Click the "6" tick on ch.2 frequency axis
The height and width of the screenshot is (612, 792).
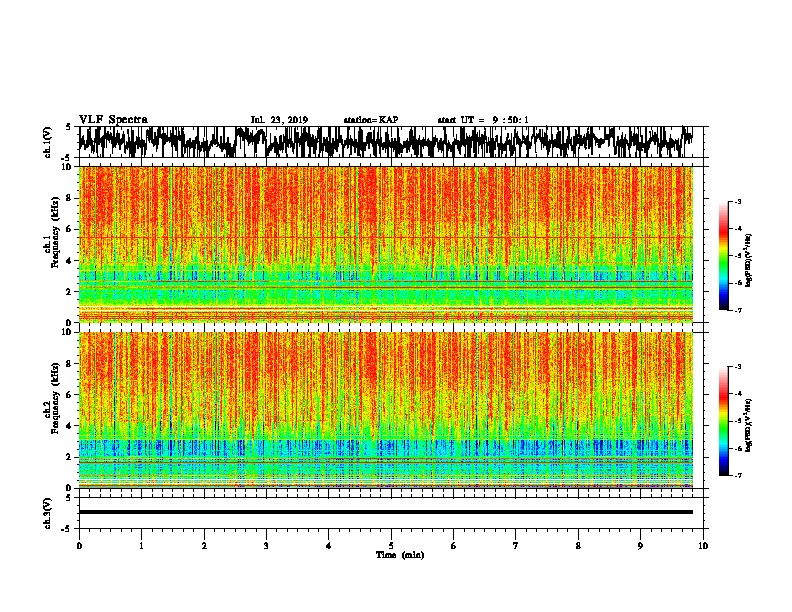[x=69, y=395]
